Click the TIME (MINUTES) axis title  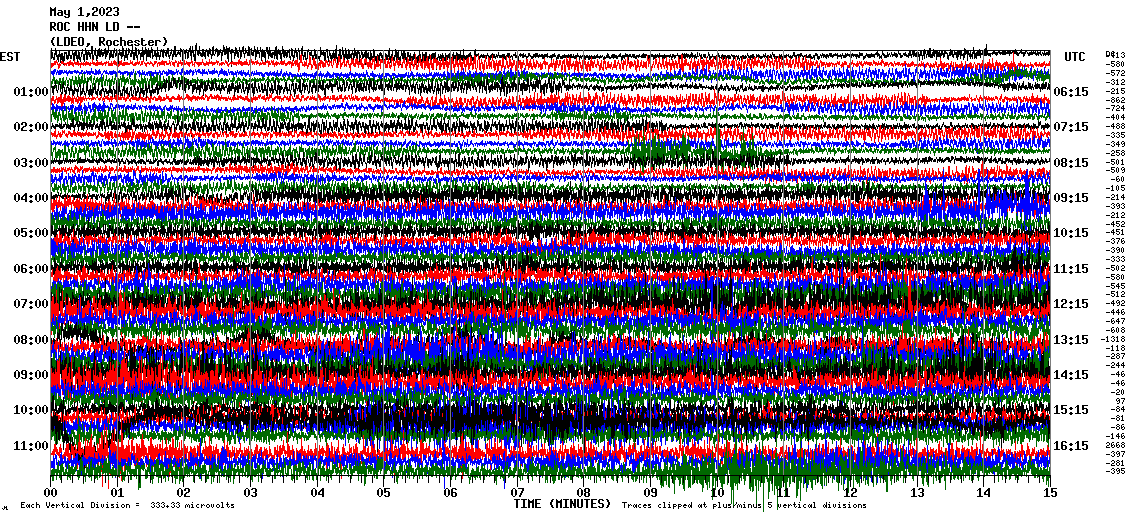click(562, 505)
